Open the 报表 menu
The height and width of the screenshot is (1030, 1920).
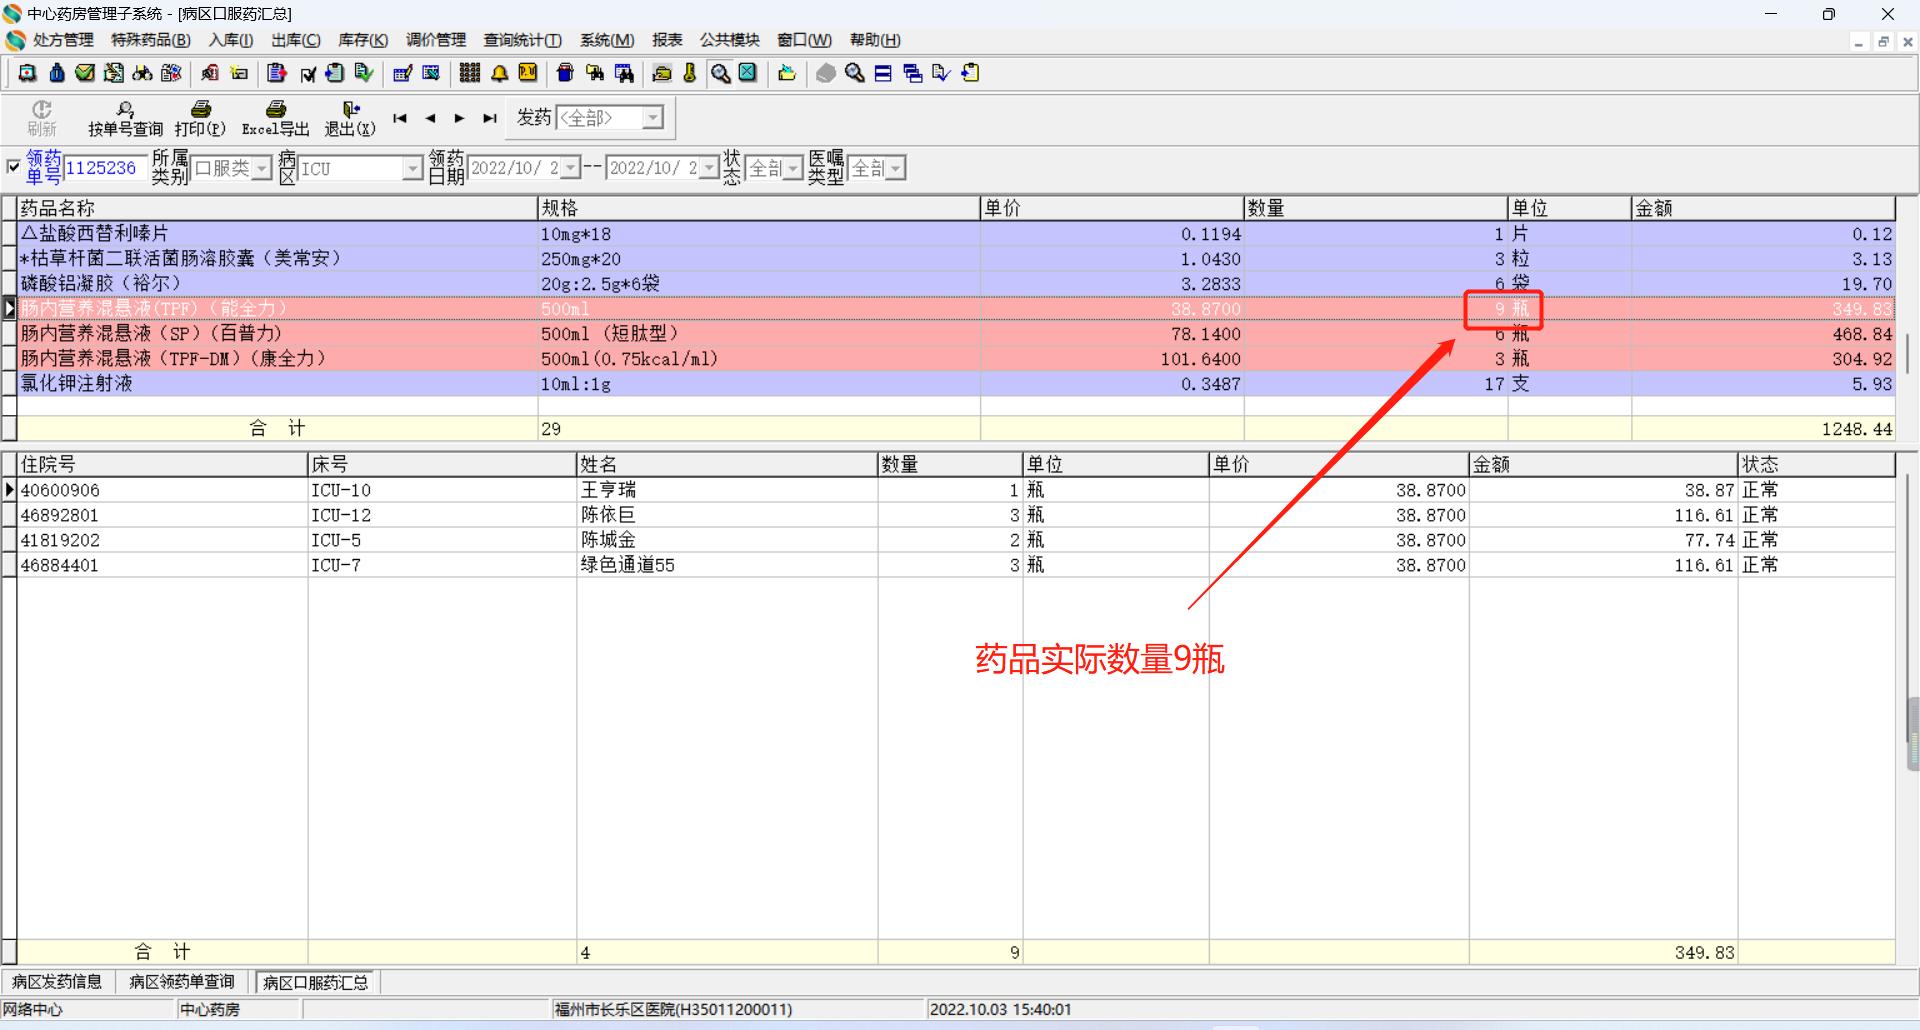click(x=667, y=40)
